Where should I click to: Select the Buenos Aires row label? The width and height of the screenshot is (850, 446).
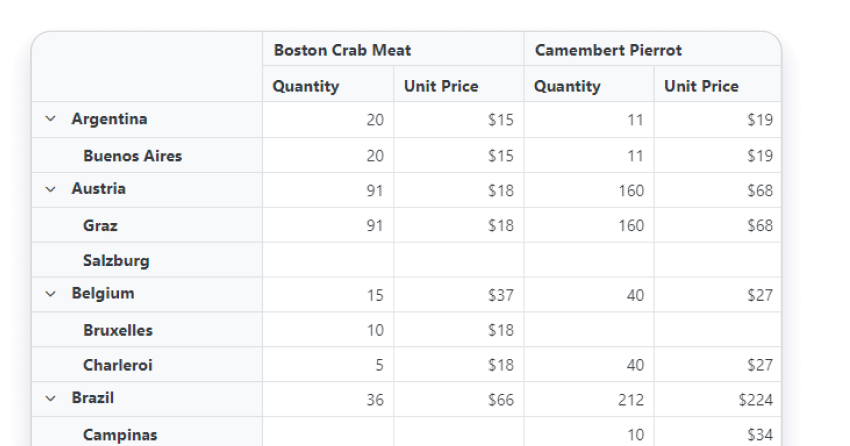point(132,156)
